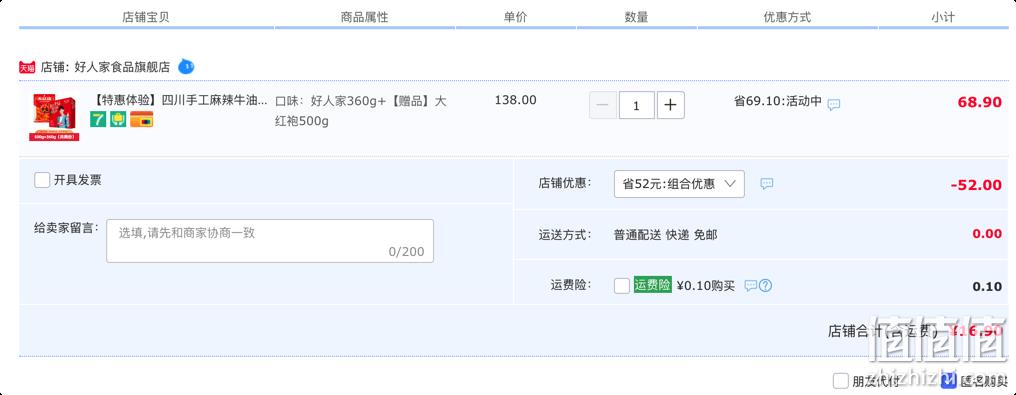The width and height of the screenshot is (1016, 395).
Task: Open the 好人家食品旗舰店 shop link
Action: tap(122, 67)
